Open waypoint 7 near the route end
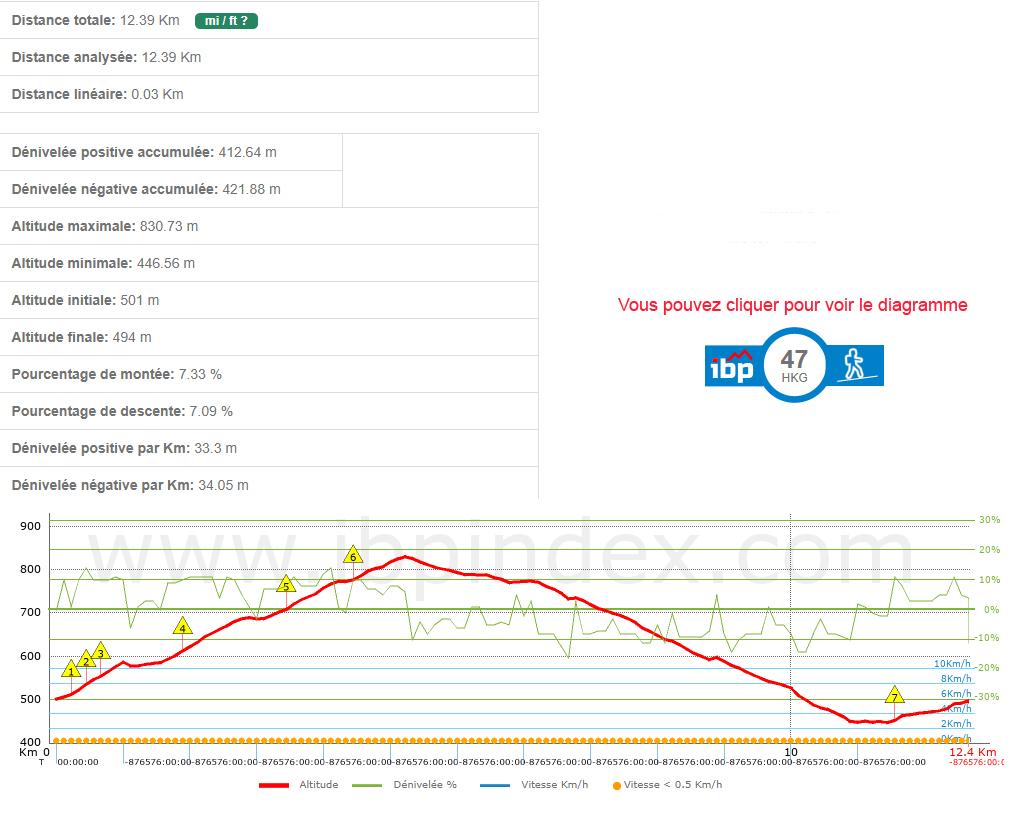The width and height of the screenshot is (1022, 813). [894, 696]
